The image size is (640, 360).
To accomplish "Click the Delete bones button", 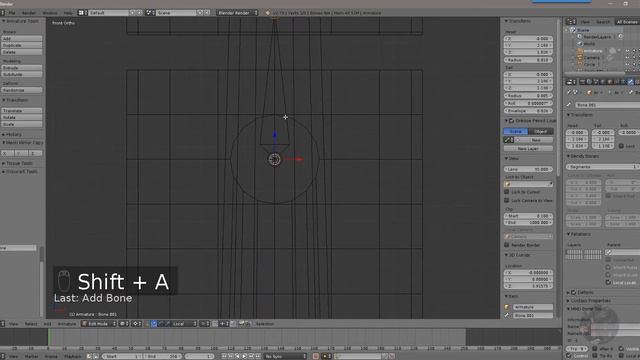I will coord(22,52).
